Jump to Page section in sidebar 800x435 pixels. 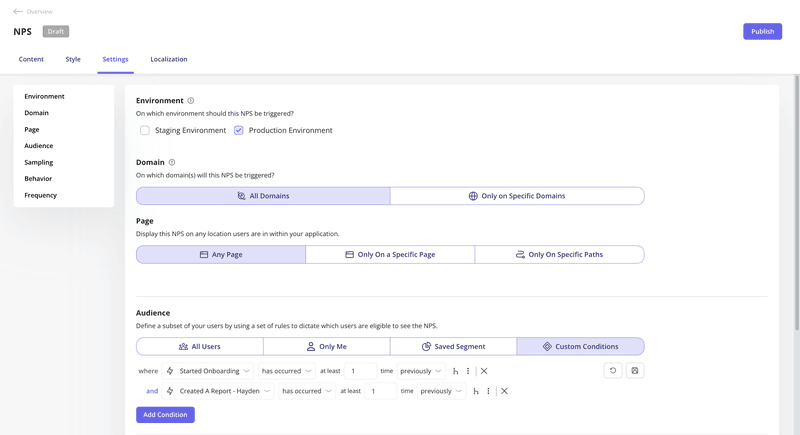[32, 130]
